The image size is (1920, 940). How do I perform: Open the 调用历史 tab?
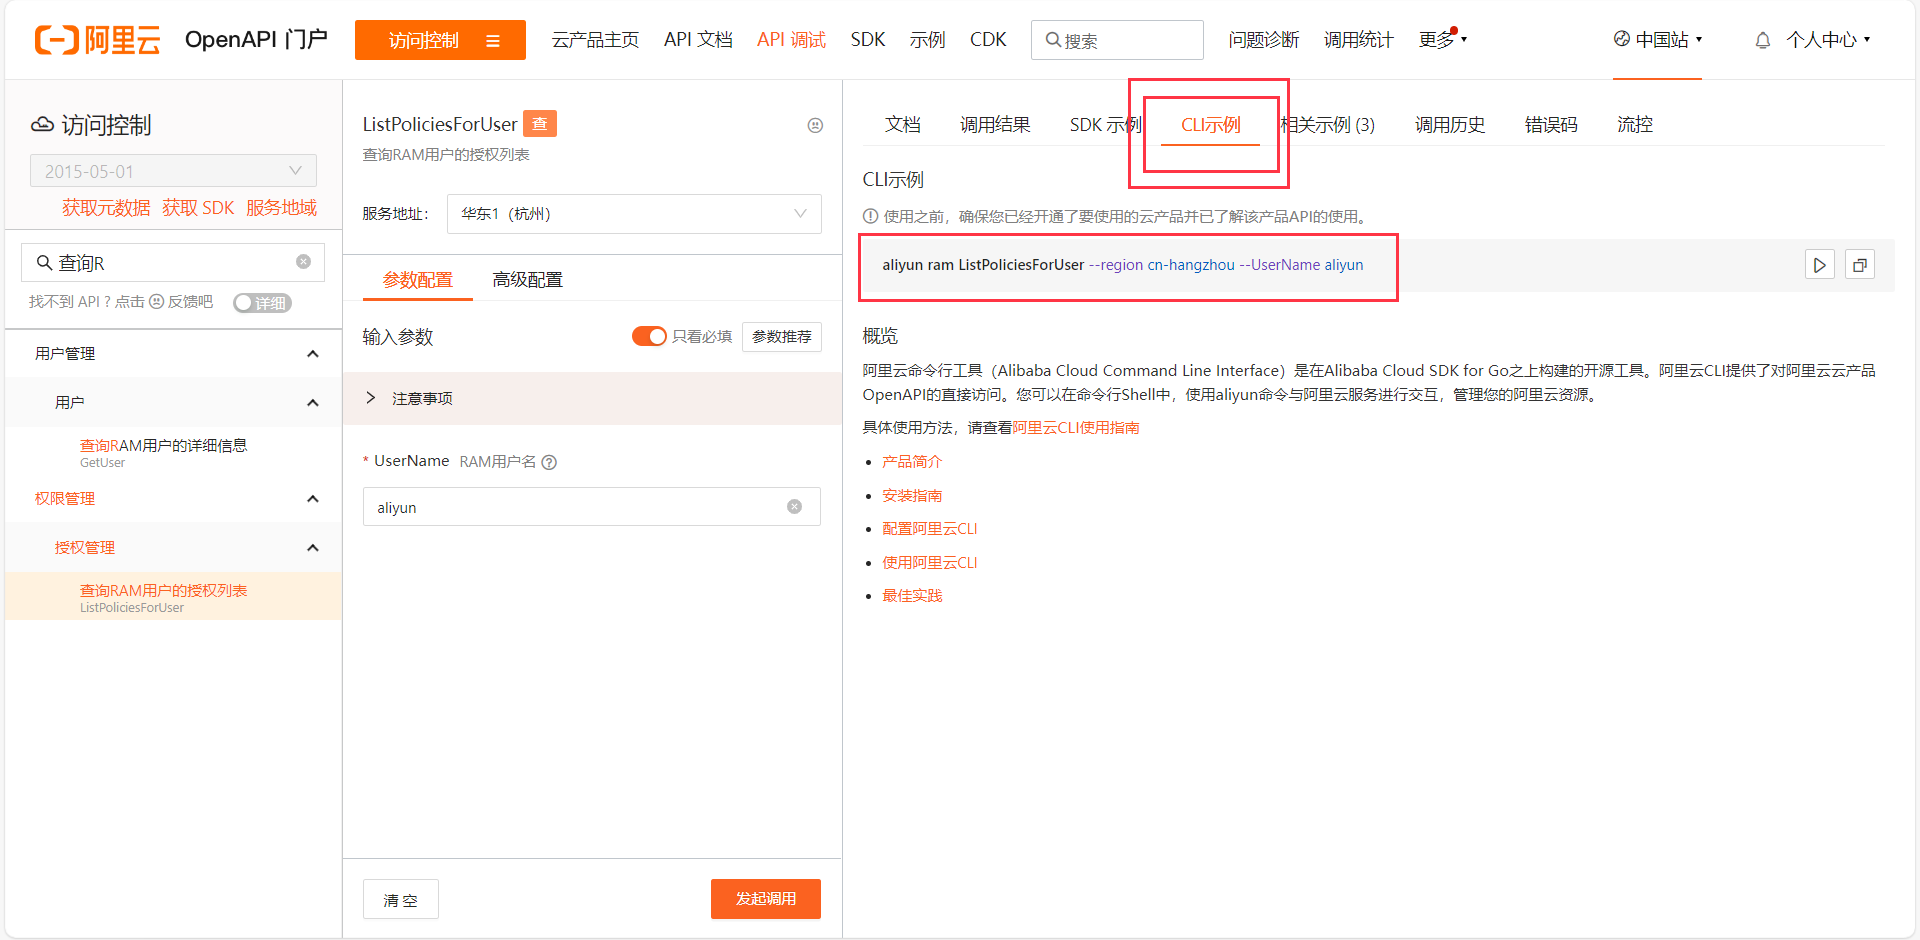(1450, 125)
